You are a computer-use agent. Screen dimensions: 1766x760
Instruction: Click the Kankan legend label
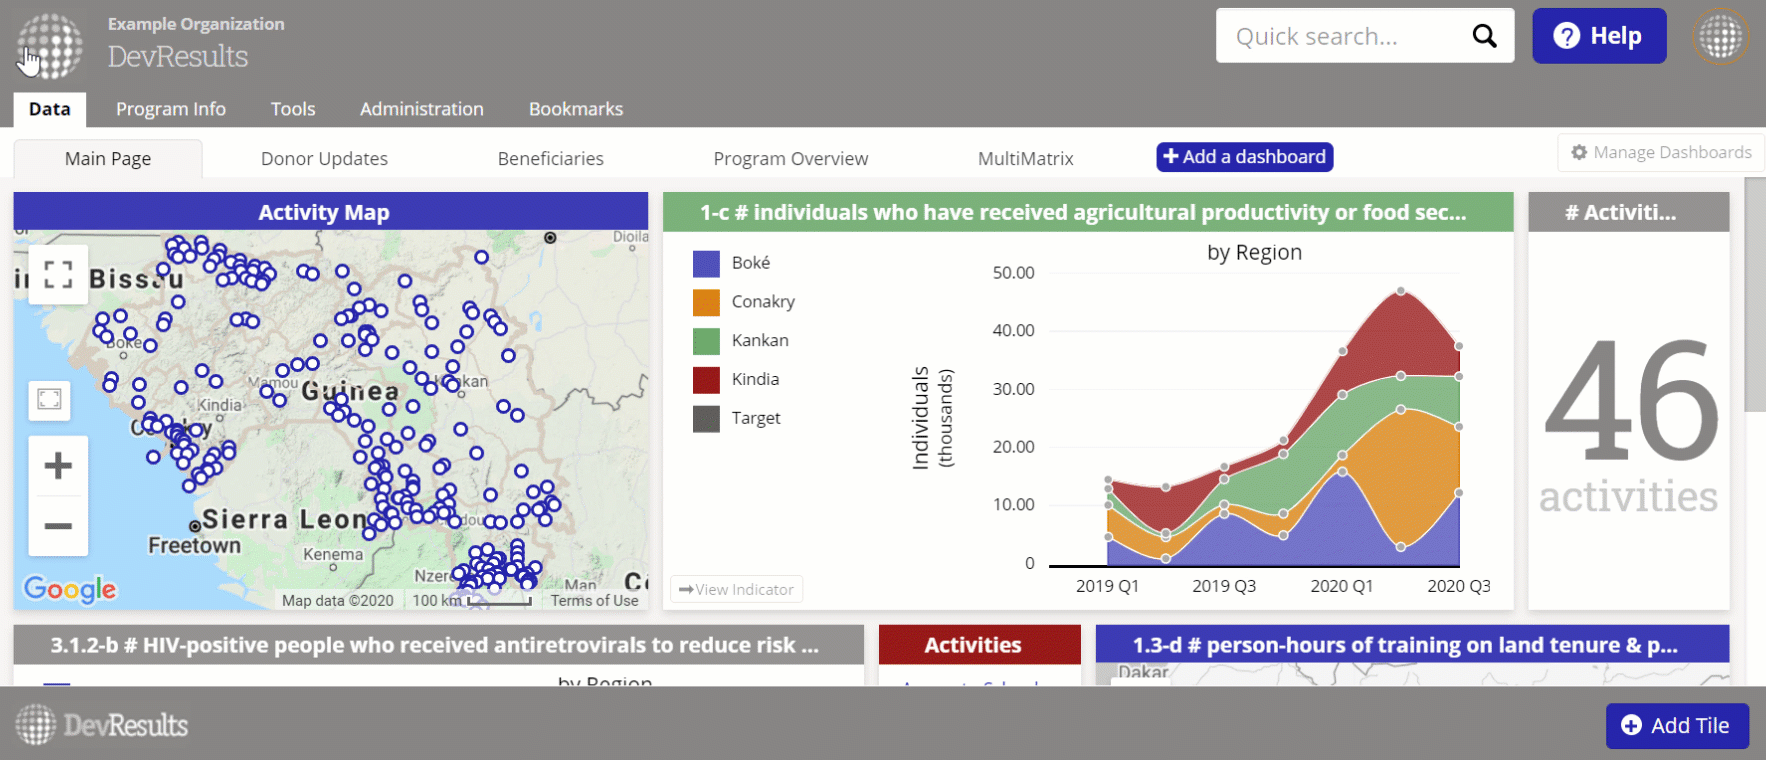(760, 341)
